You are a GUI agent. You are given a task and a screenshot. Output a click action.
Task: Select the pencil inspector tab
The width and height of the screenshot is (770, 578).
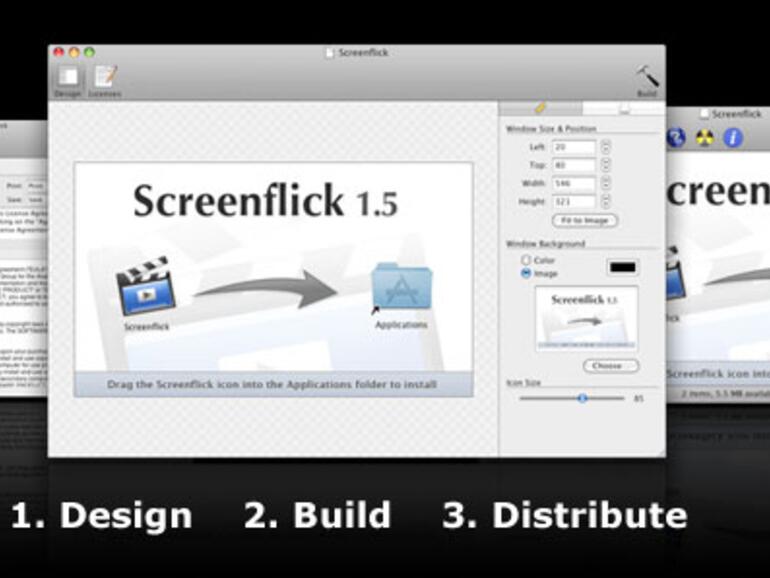540,108
